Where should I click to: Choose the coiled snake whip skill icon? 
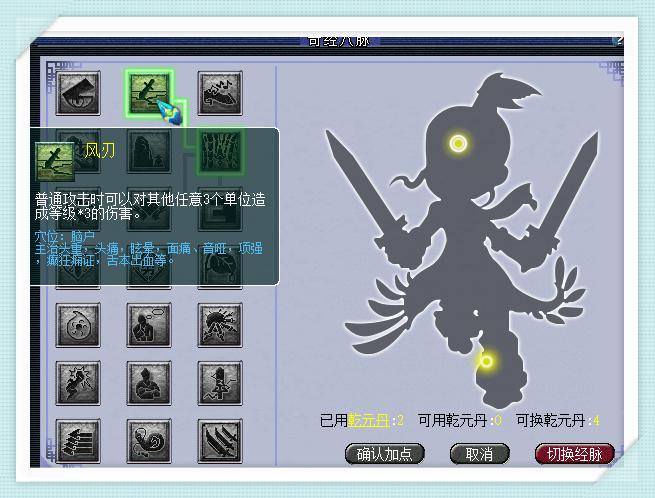click(149, 441)
